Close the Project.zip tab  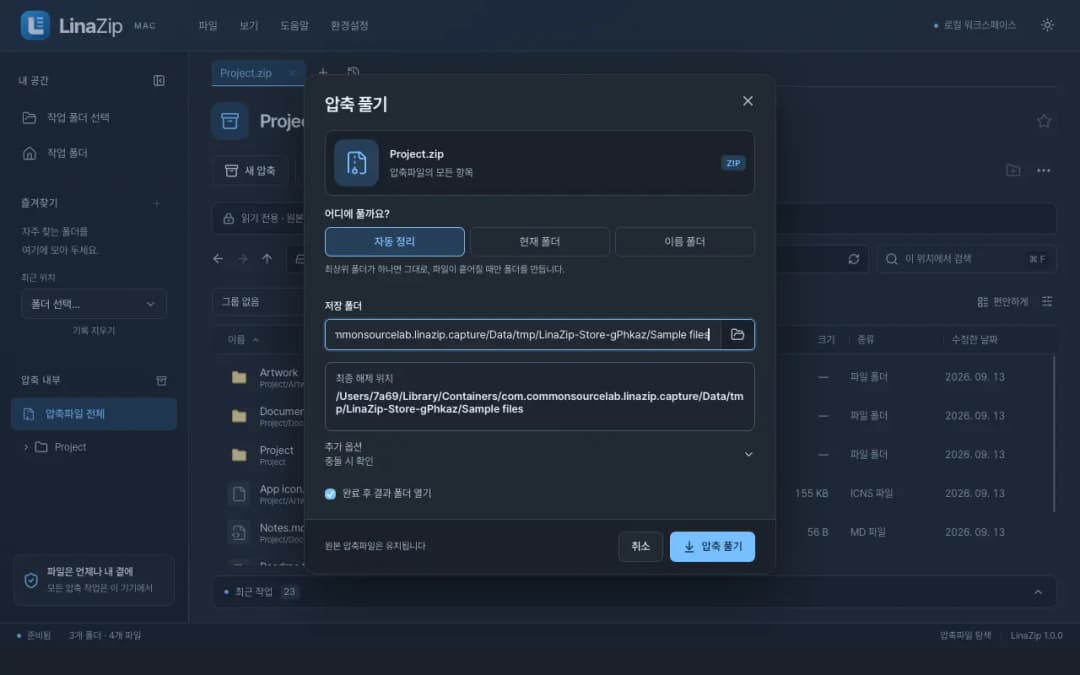point(292,73)
